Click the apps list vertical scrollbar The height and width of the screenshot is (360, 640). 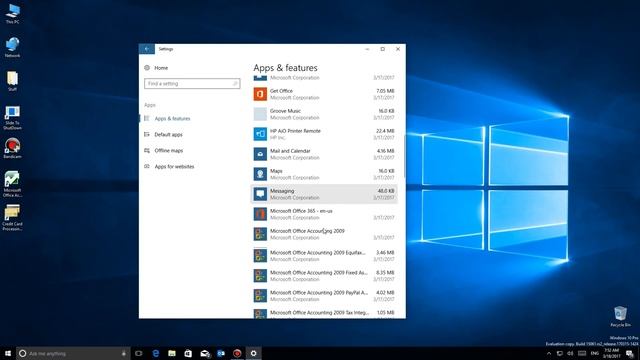coord(404,156)
